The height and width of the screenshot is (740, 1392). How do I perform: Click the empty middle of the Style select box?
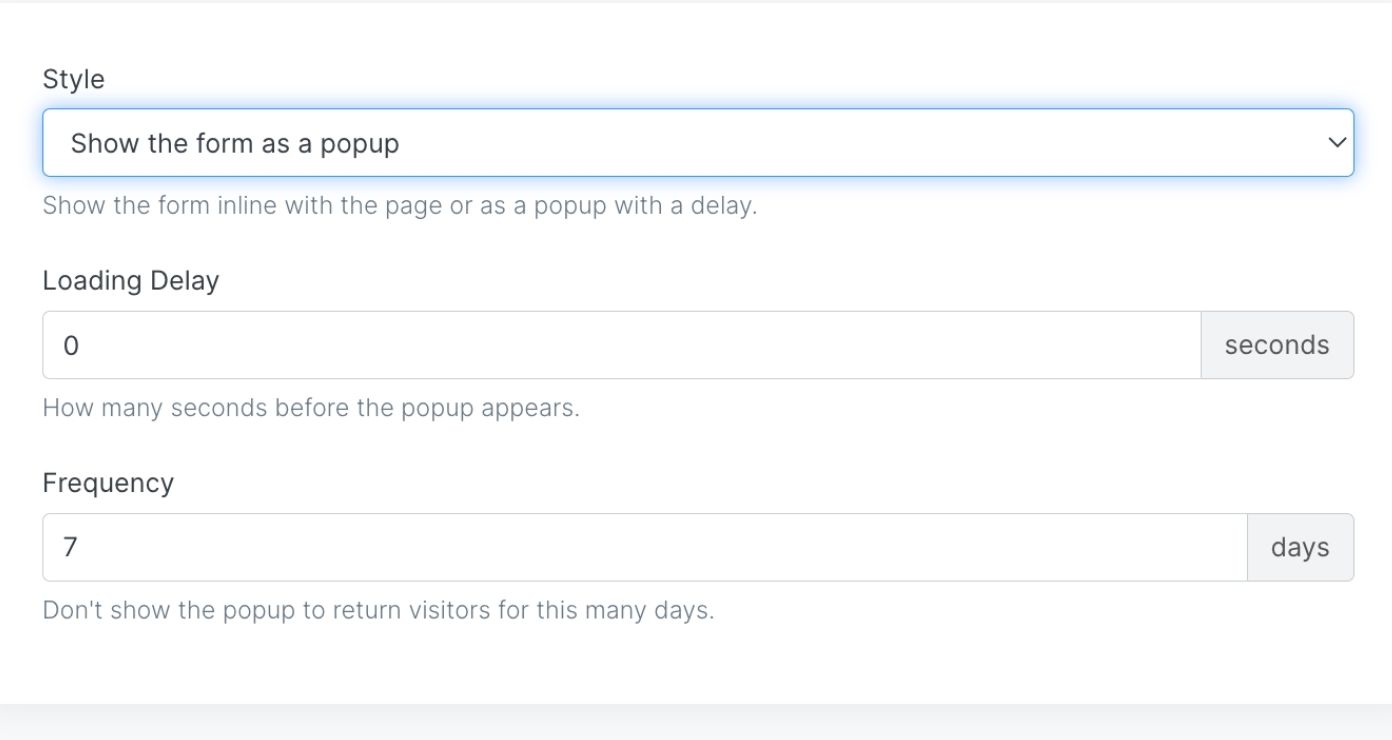pos(800,143)
